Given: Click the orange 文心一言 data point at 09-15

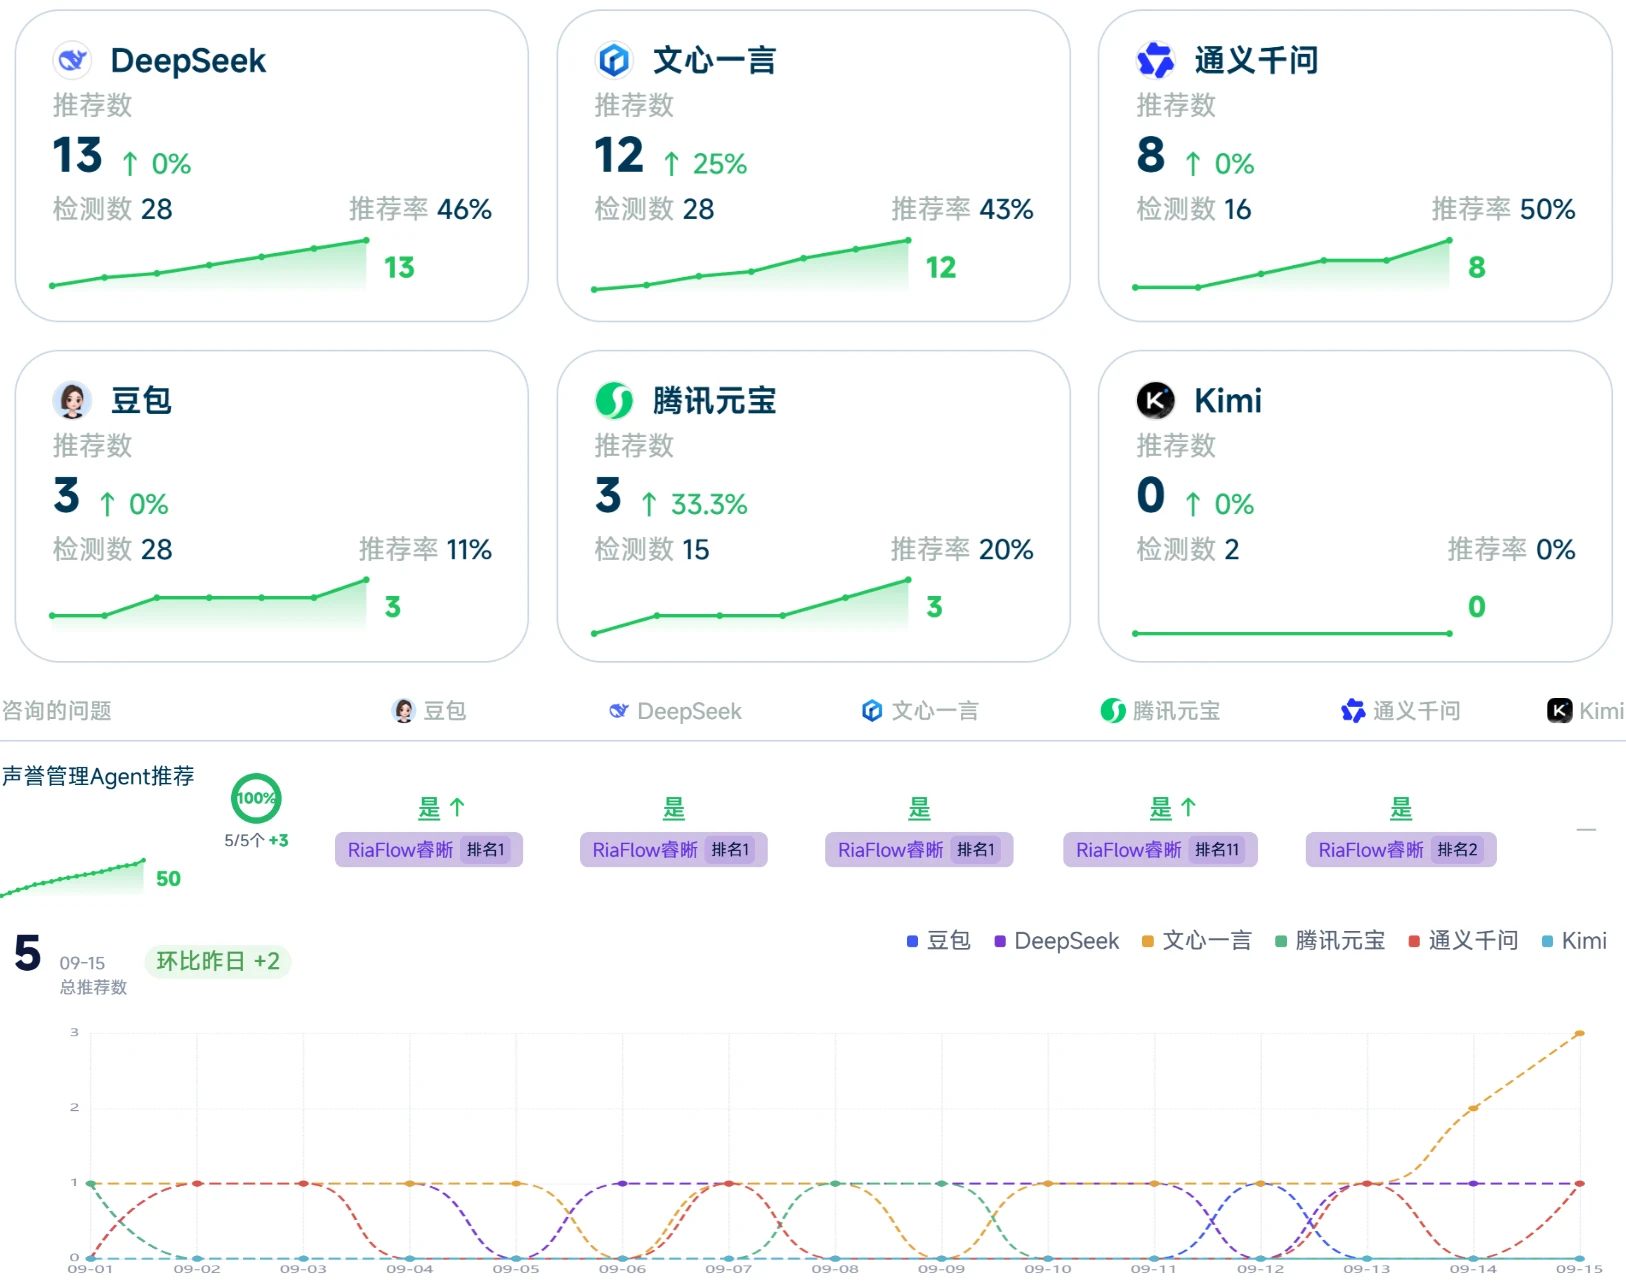Looking at the screenshot, I should (1579, 1033).
